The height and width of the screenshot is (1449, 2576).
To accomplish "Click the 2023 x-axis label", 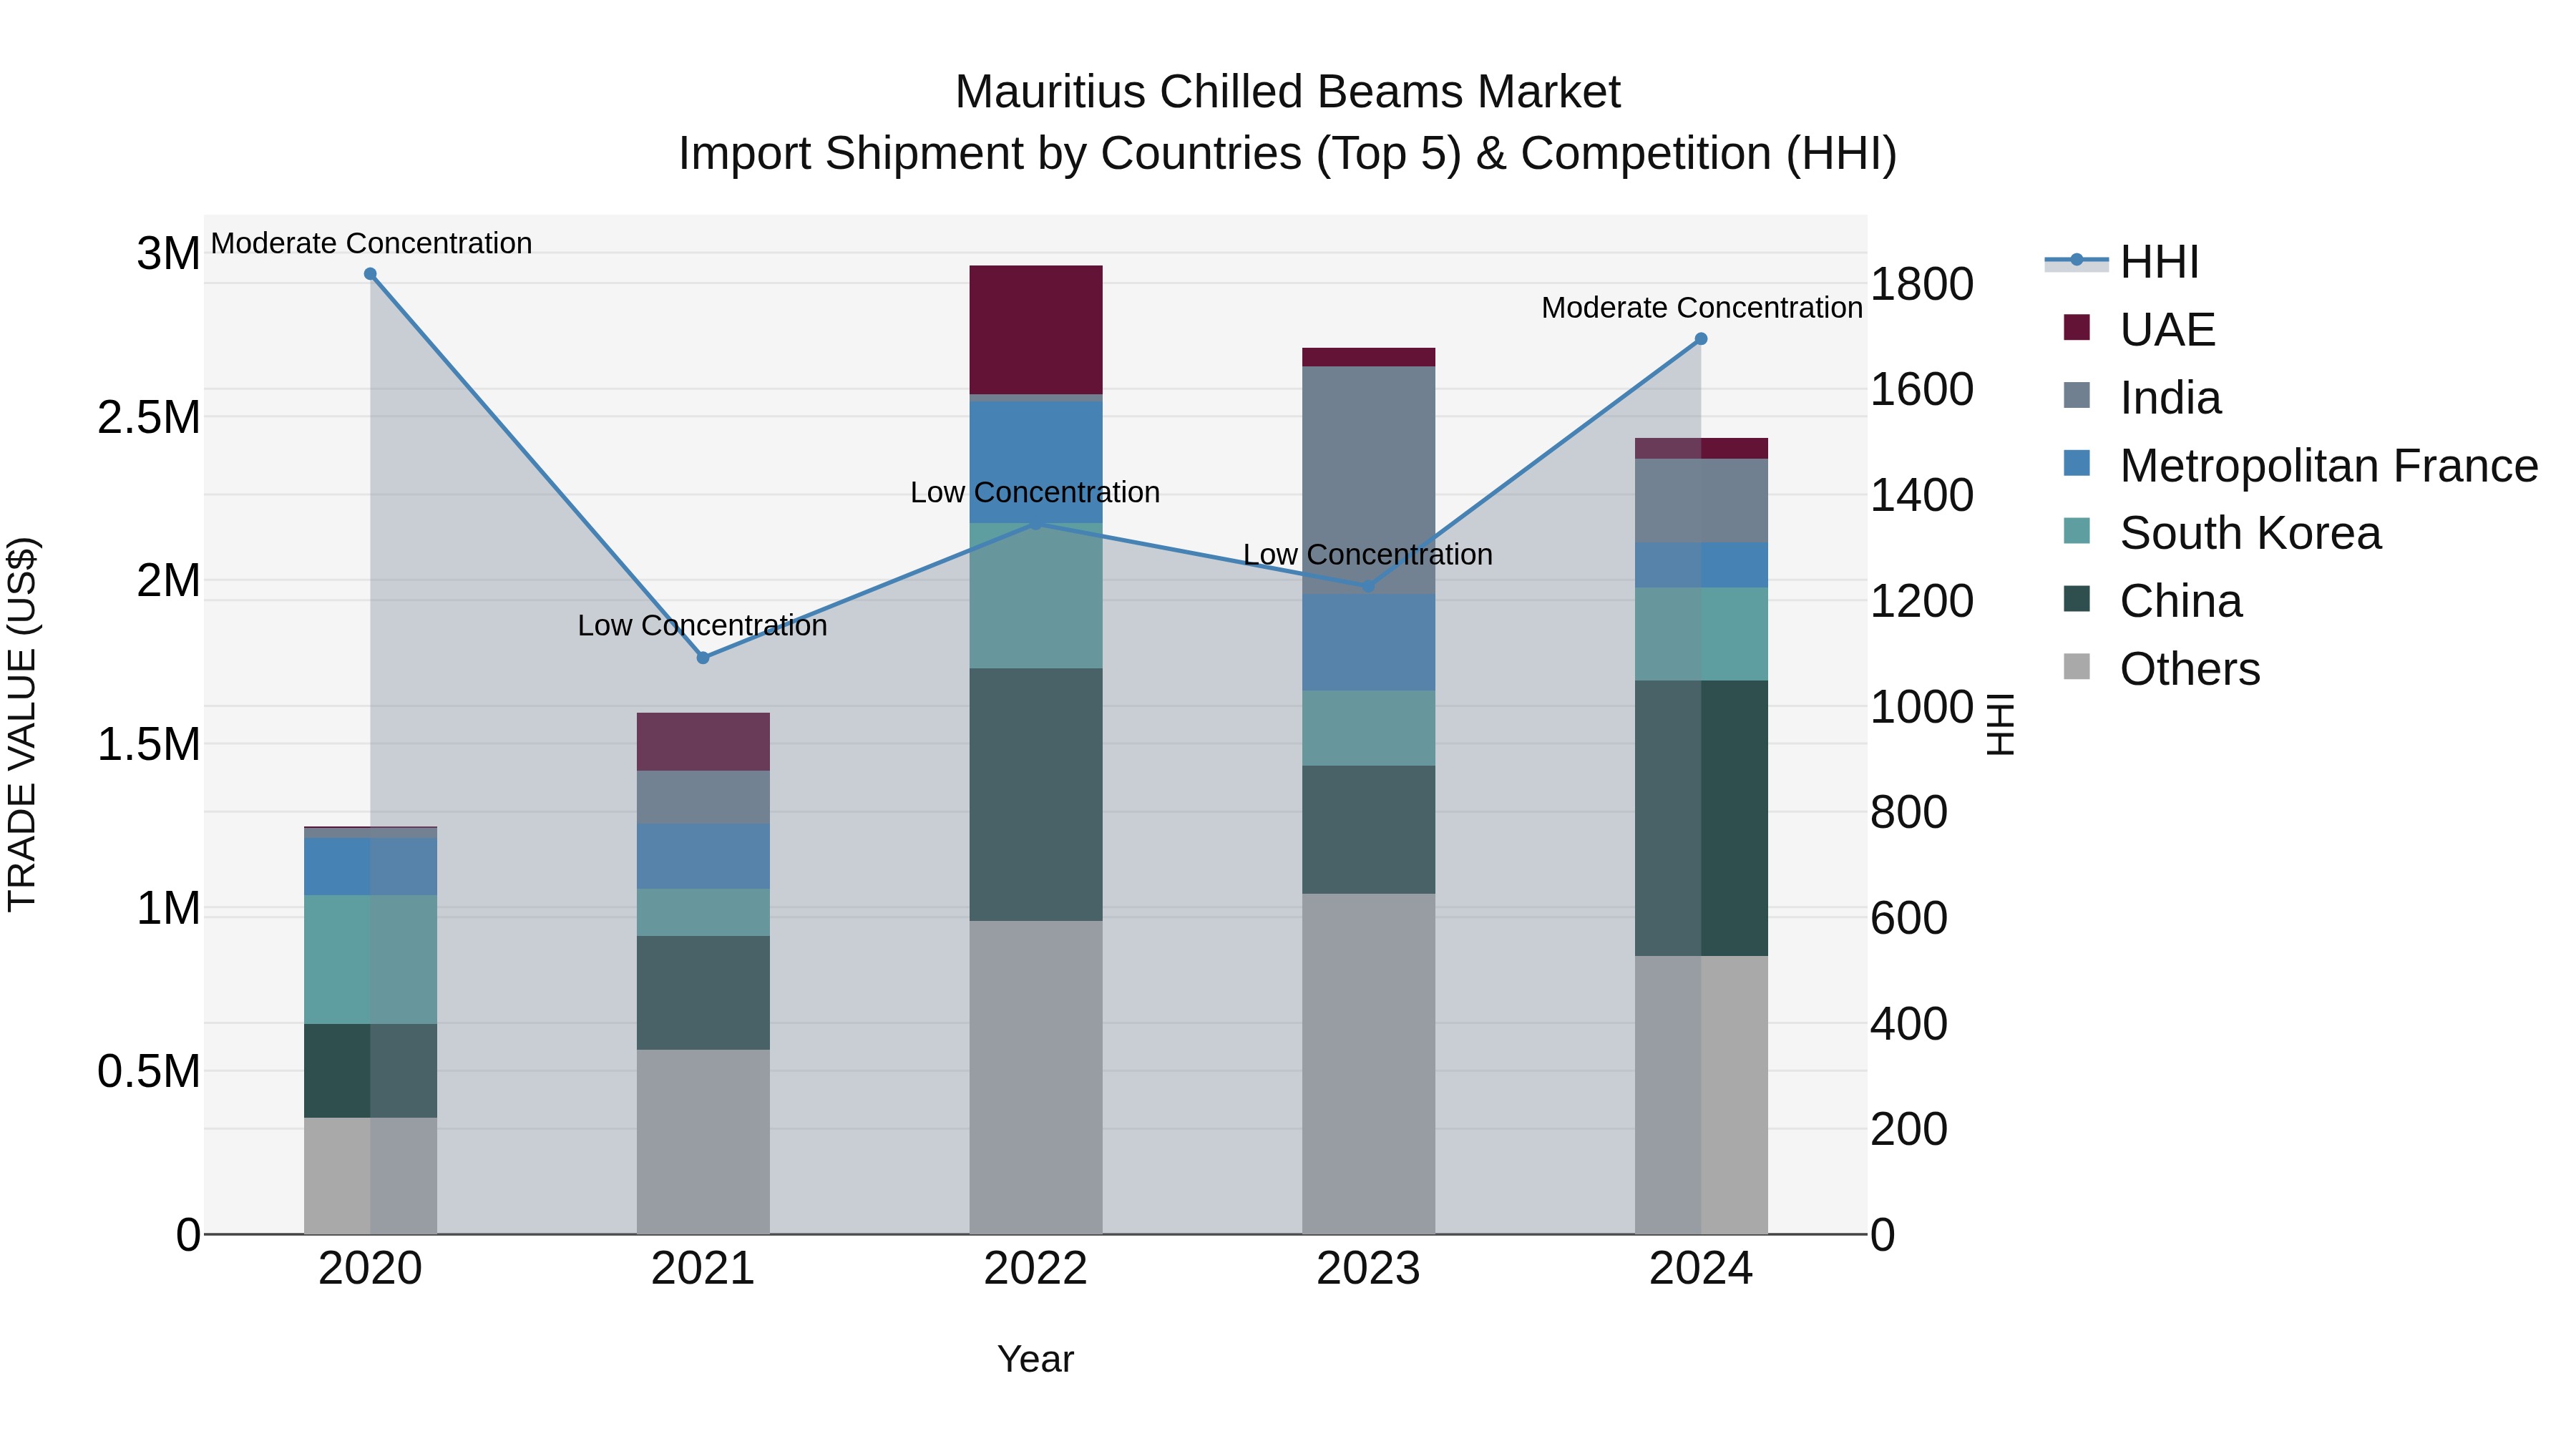I will coord(1369,1269).
